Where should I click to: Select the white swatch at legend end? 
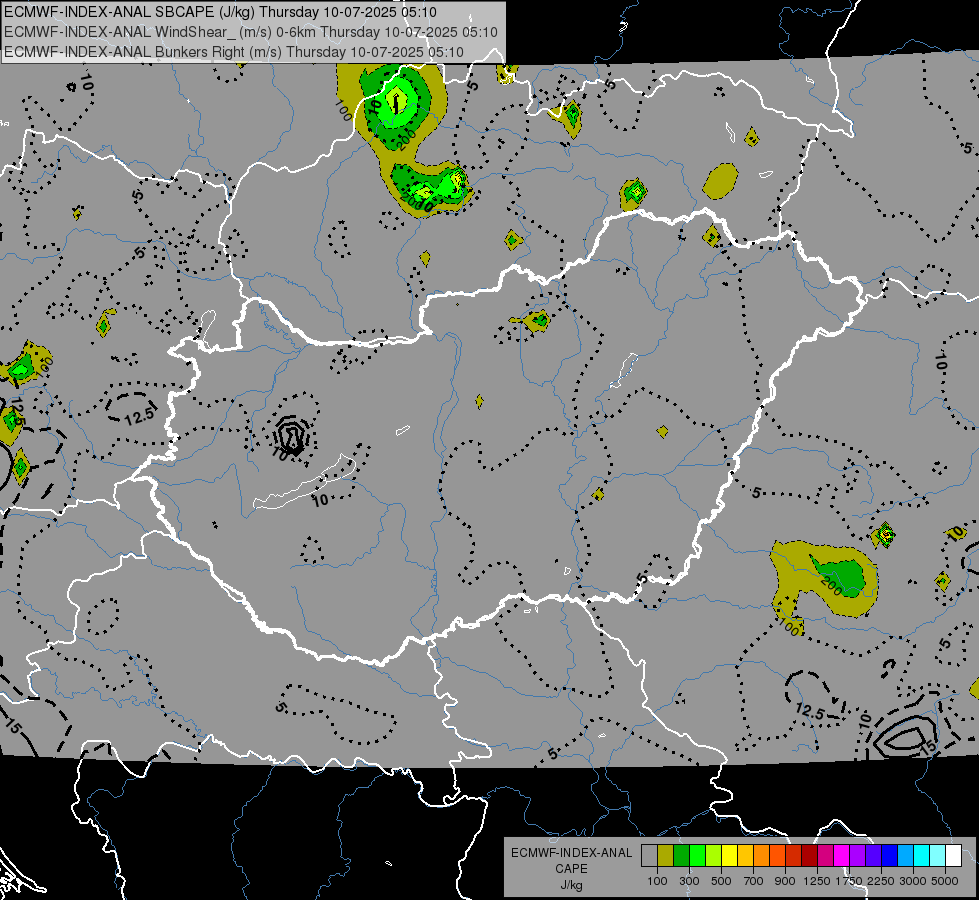click(953, 856)
